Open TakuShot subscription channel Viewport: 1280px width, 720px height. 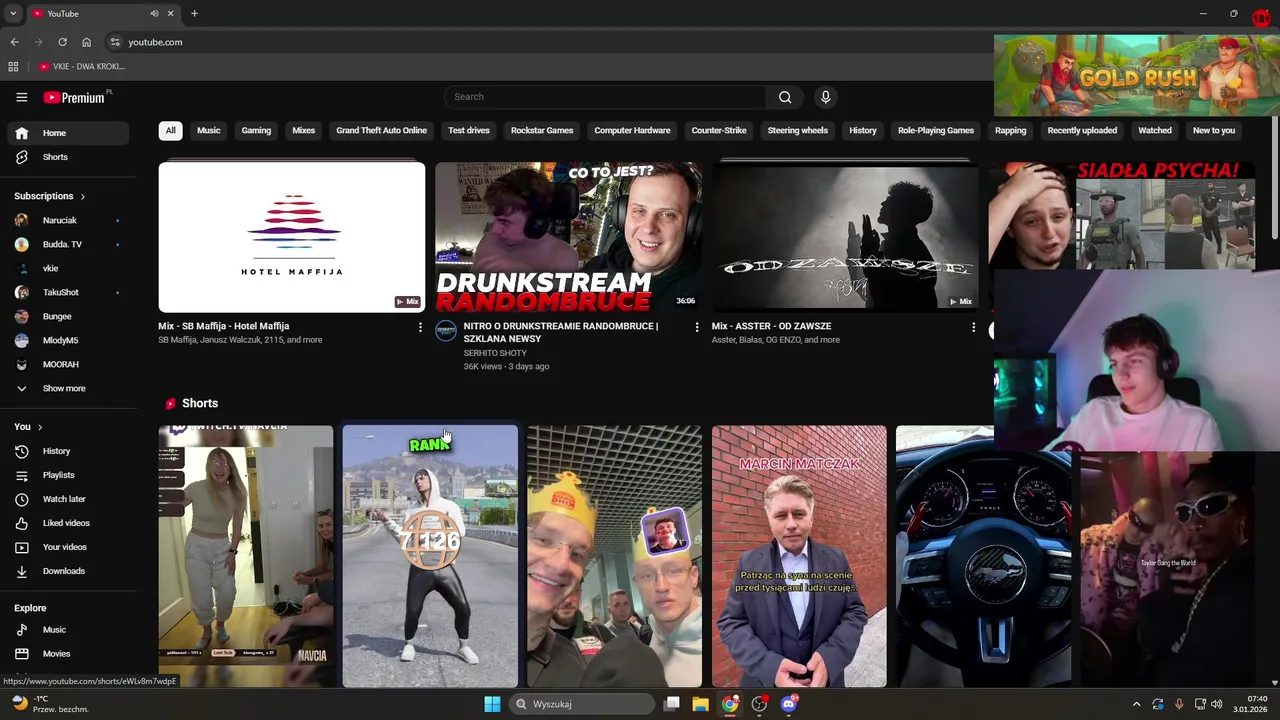[68, 292]
